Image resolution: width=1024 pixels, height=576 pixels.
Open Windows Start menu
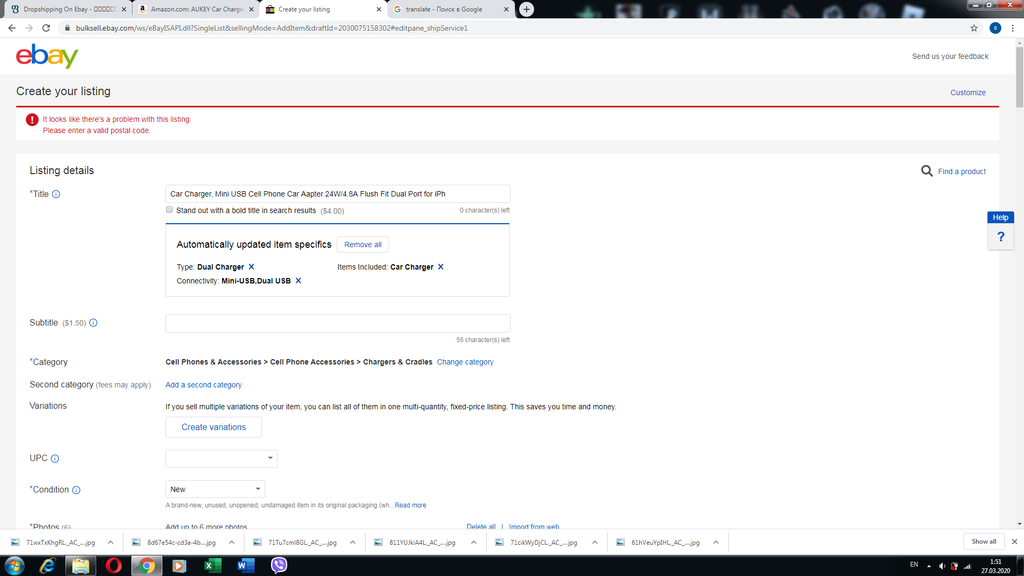point(14,566)
